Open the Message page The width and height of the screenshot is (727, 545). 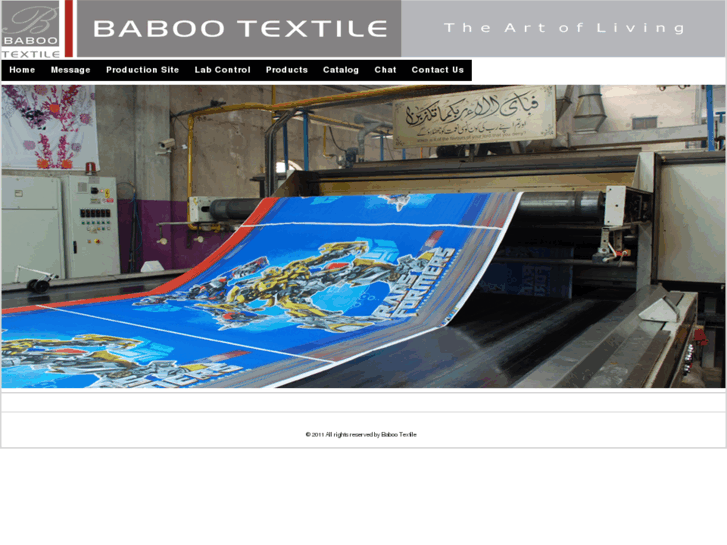70,70
